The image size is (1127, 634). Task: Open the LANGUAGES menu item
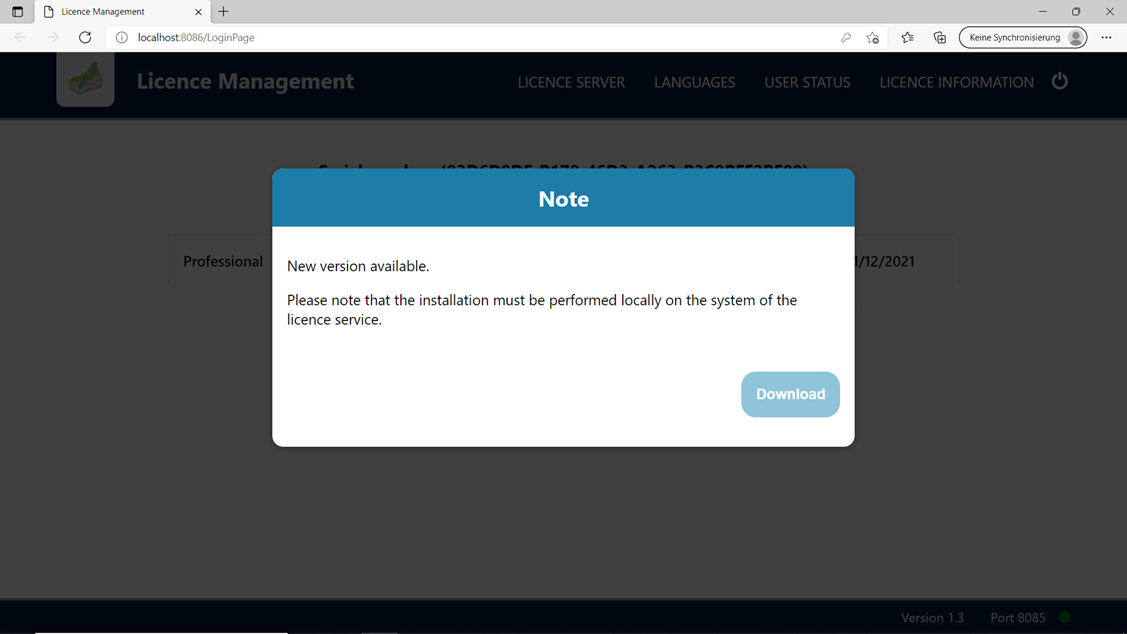click(694, 82)
